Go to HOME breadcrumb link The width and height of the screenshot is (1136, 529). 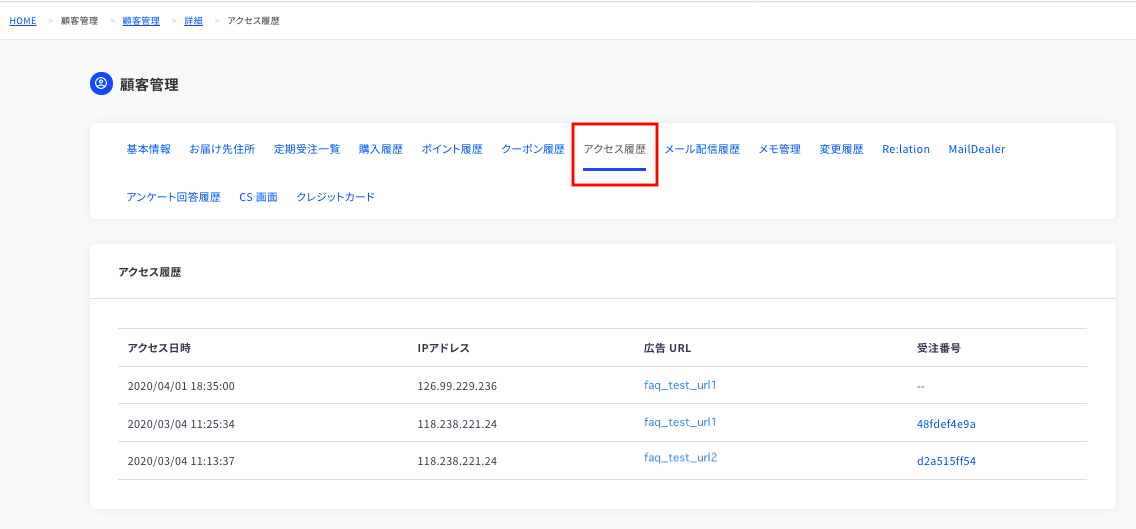(22, 21)
